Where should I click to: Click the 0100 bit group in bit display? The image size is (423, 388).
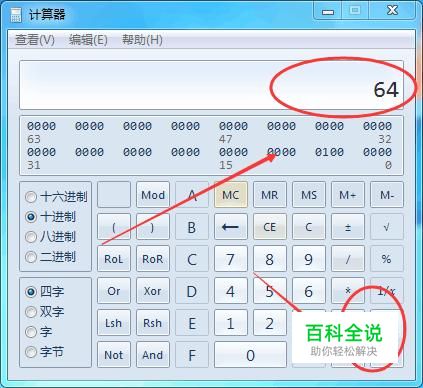tap(329, 152)
